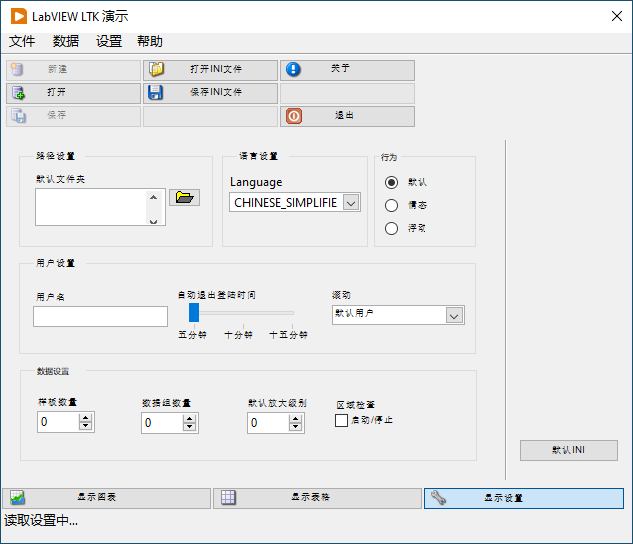Click the 保存 copy icon
633x544 pixels.
pos(18,116)
